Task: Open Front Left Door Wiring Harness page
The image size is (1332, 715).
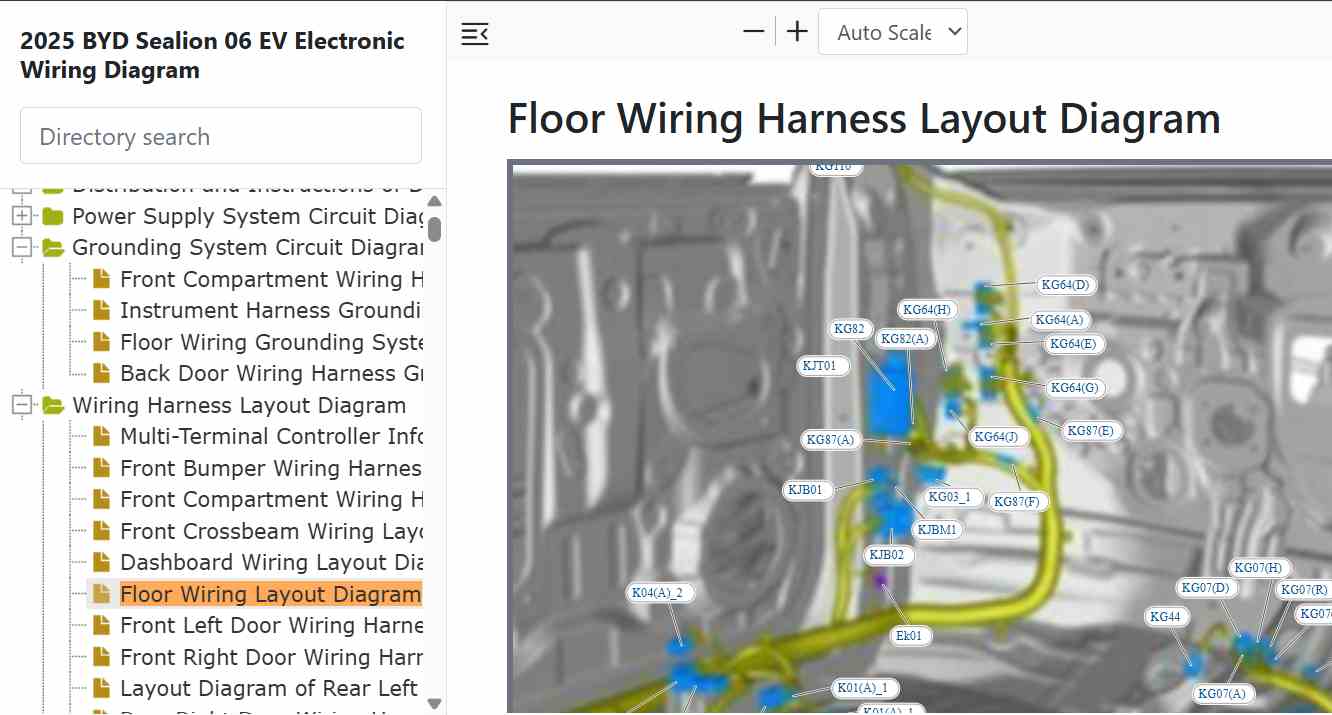Action: click(x=272, y=626)
